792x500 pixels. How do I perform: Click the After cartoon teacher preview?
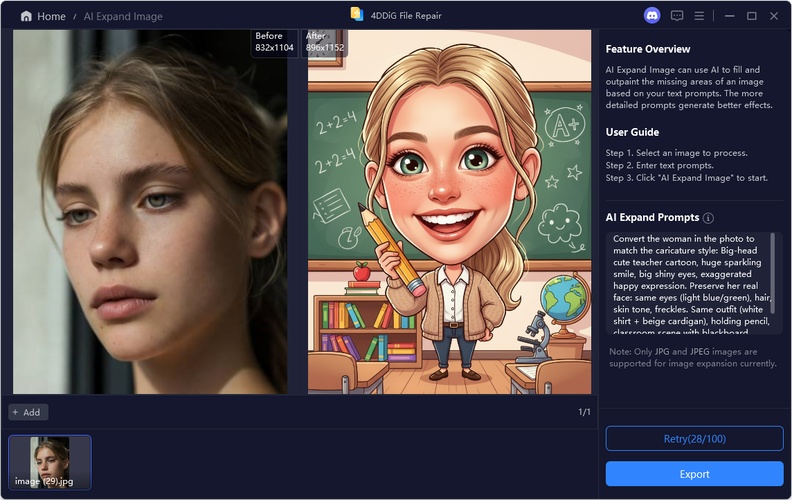tap(450, 212)
